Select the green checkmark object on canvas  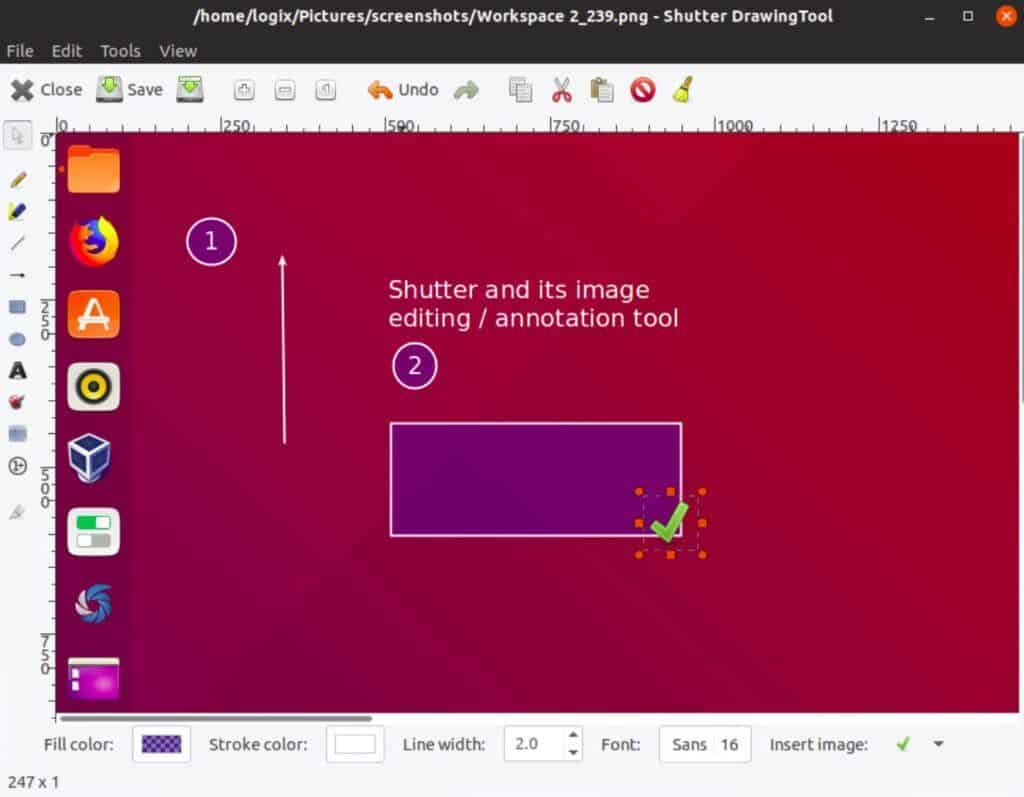point(670,523)
